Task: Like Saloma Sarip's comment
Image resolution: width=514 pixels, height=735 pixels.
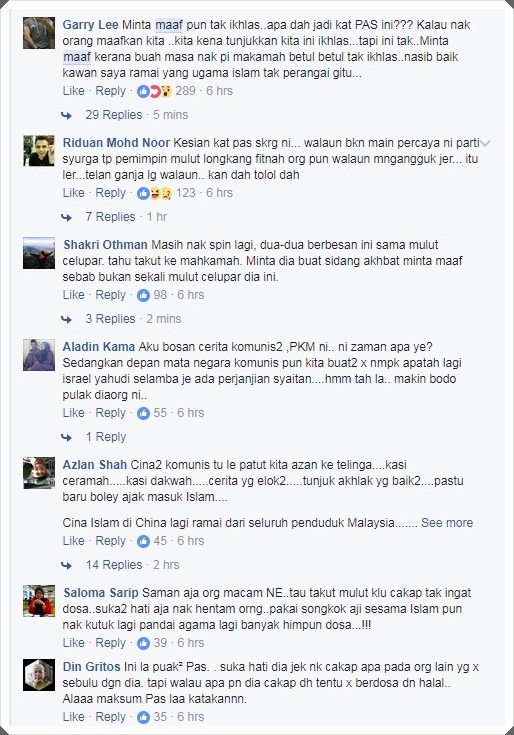Action: coord(74,643)
